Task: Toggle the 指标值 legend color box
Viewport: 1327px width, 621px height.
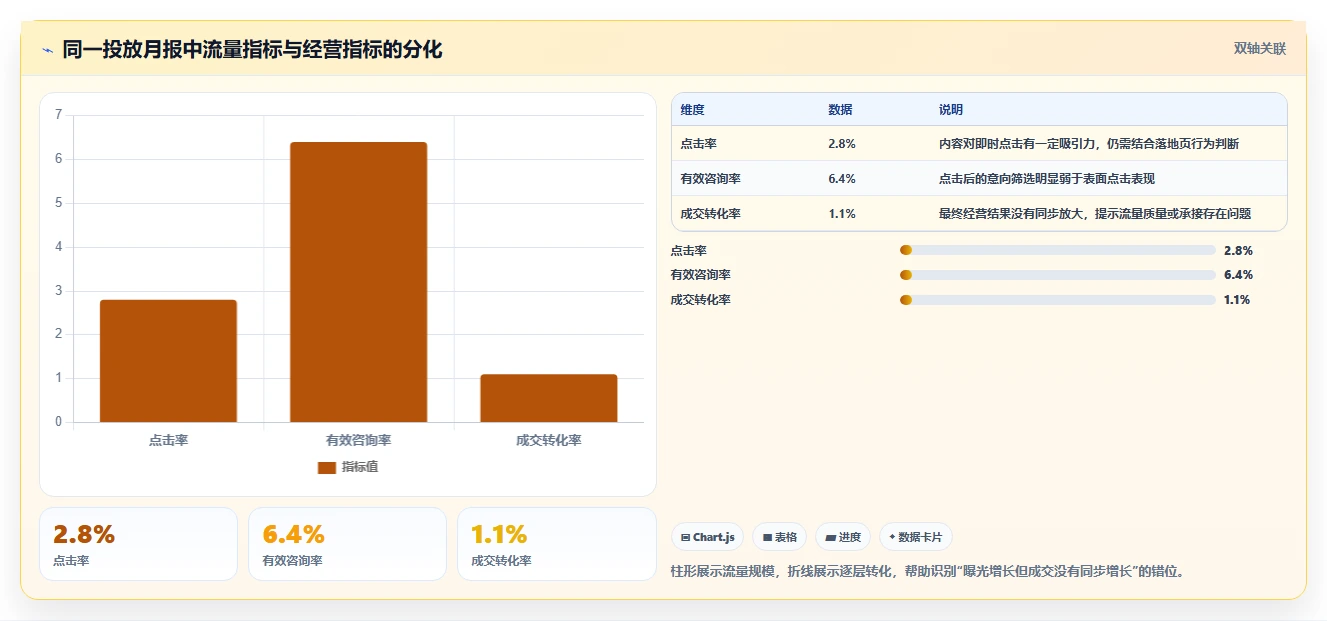Action: [327, 467]
